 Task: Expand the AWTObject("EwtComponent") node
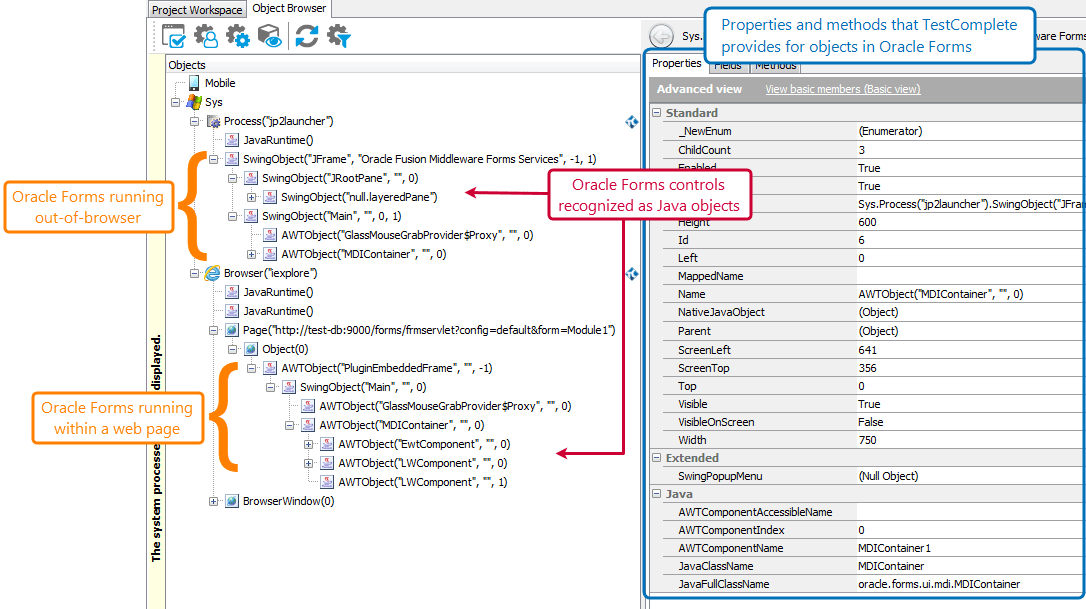[309, 444]
